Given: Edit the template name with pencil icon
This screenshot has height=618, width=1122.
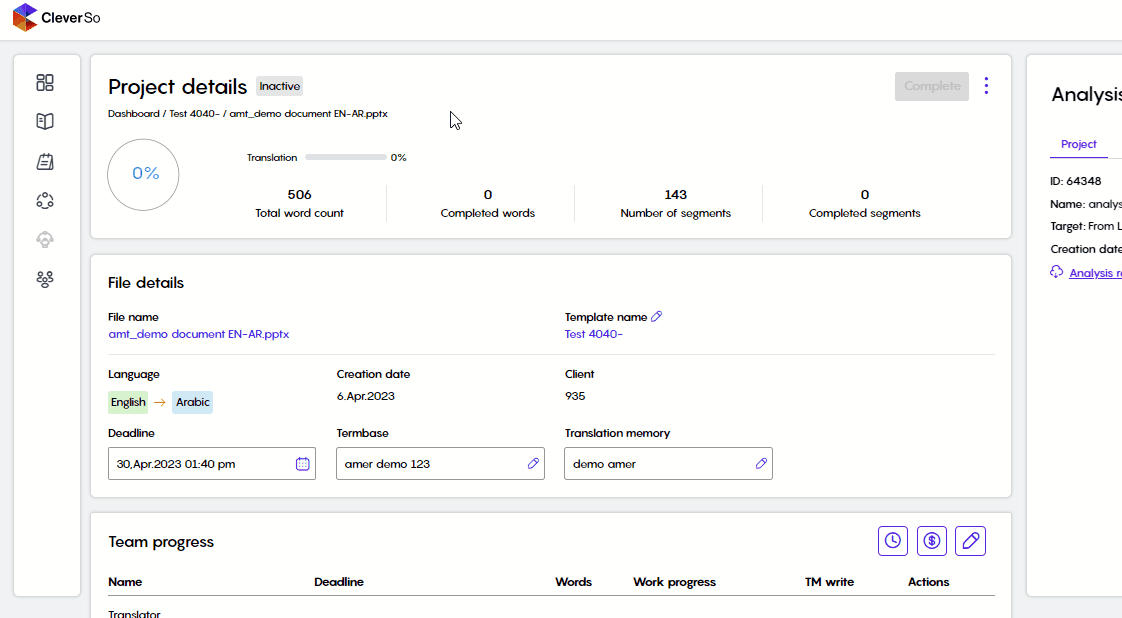Looking at the screenshot, I should pos(656,316).
